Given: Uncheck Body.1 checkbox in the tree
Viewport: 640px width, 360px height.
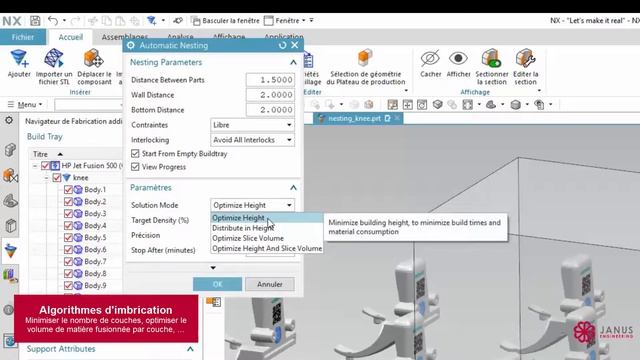Looking at the screenshot, I should coord(68,189).
